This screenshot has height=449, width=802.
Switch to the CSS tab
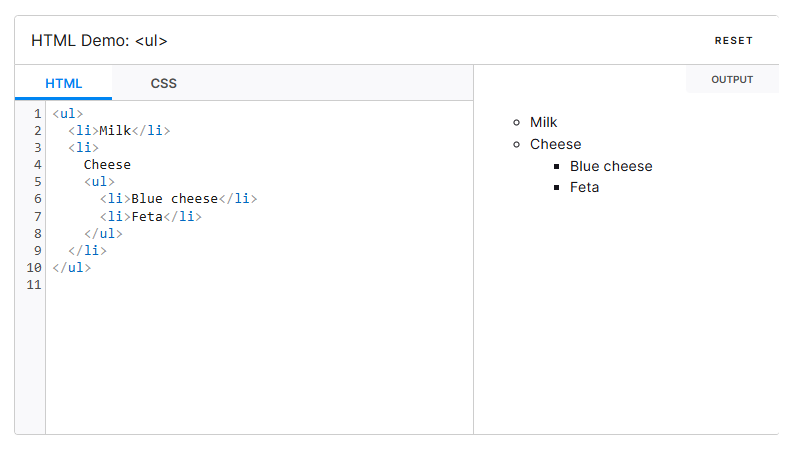[x=164, y=83]
